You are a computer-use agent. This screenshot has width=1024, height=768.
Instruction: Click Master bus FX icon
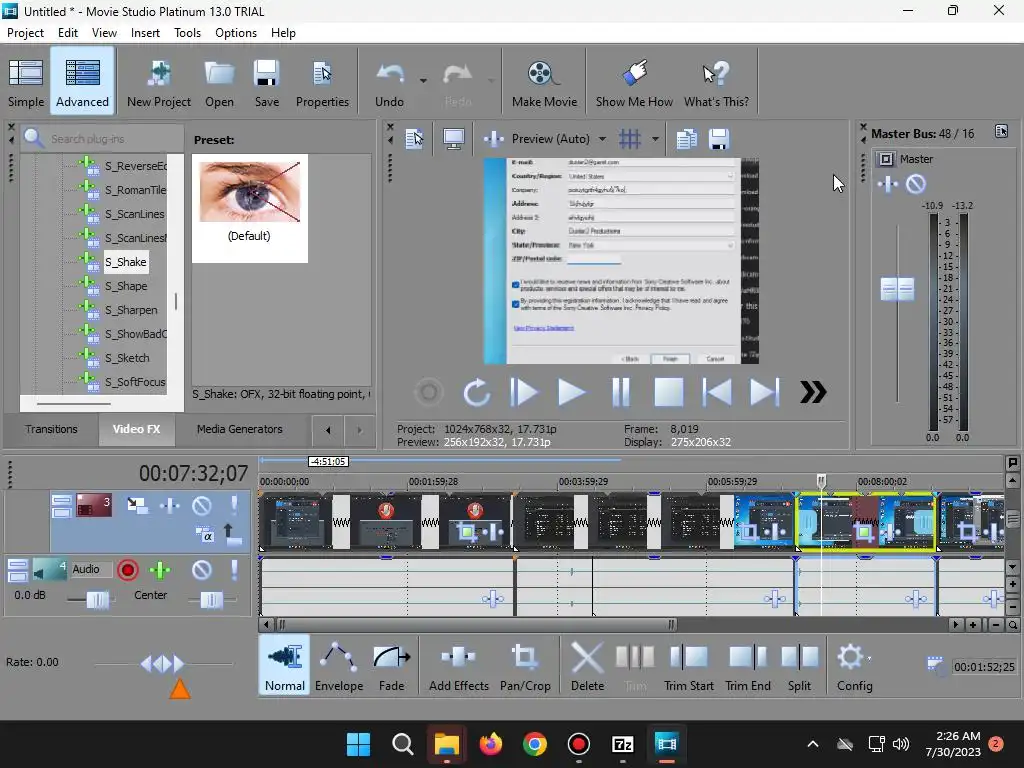click(x=888, y=184)
